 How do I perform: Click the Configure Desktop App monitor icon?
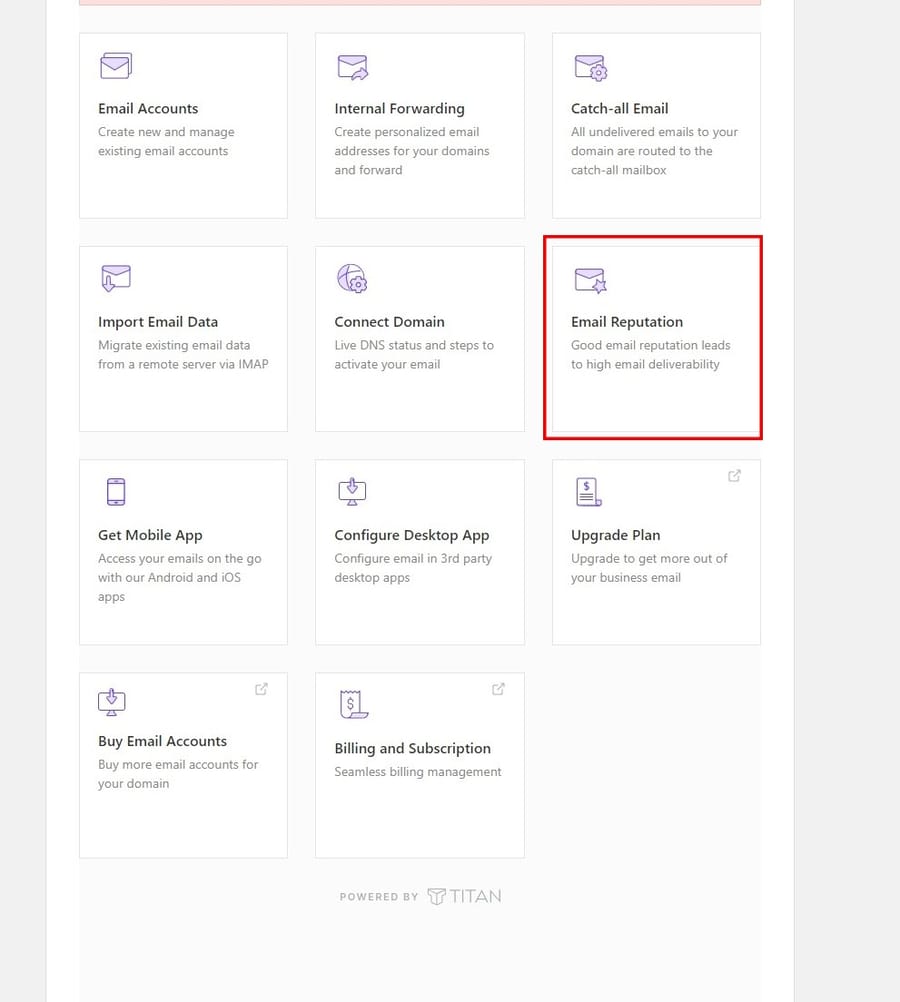(x=352, y=491)
